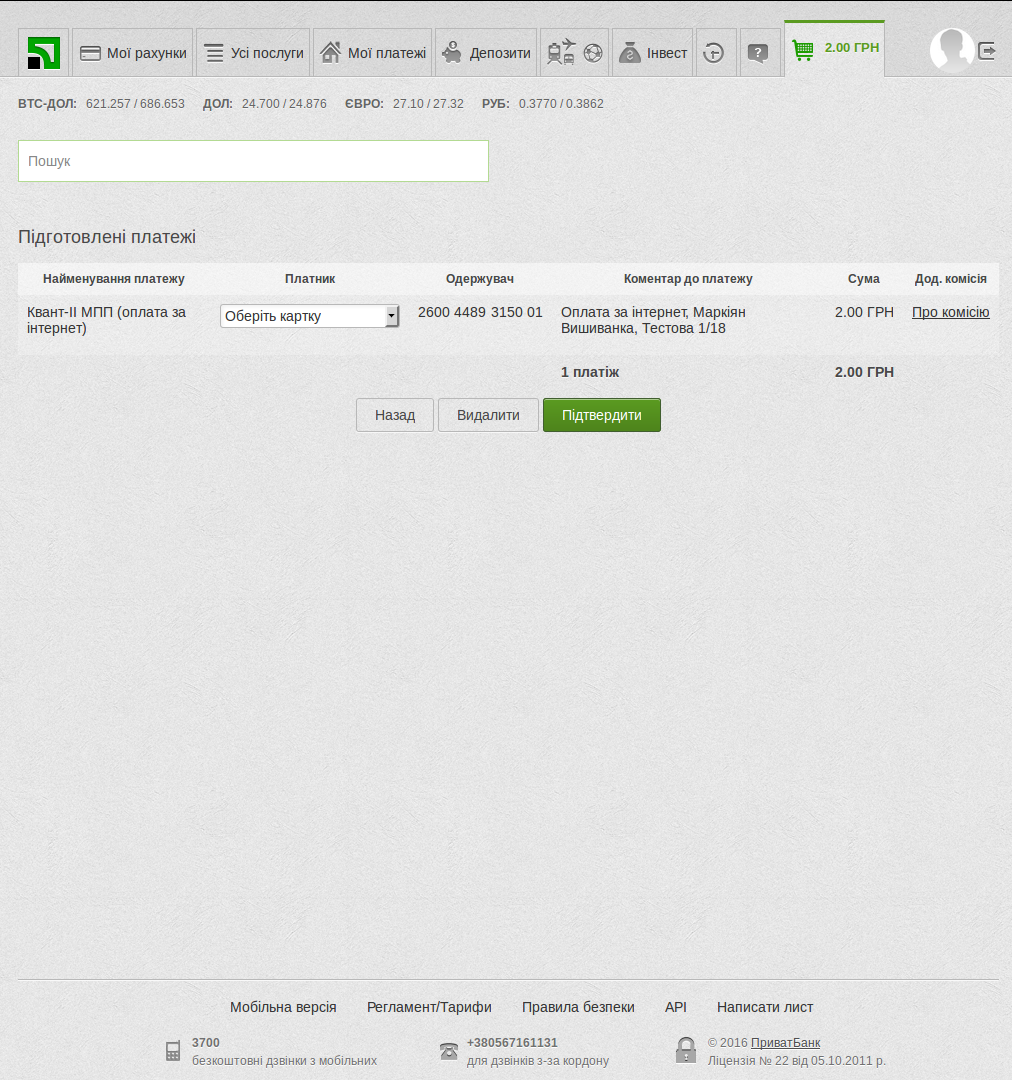
Task: Expand the 'Оберіть картку' card dropdown
Action: pos(309,316)
